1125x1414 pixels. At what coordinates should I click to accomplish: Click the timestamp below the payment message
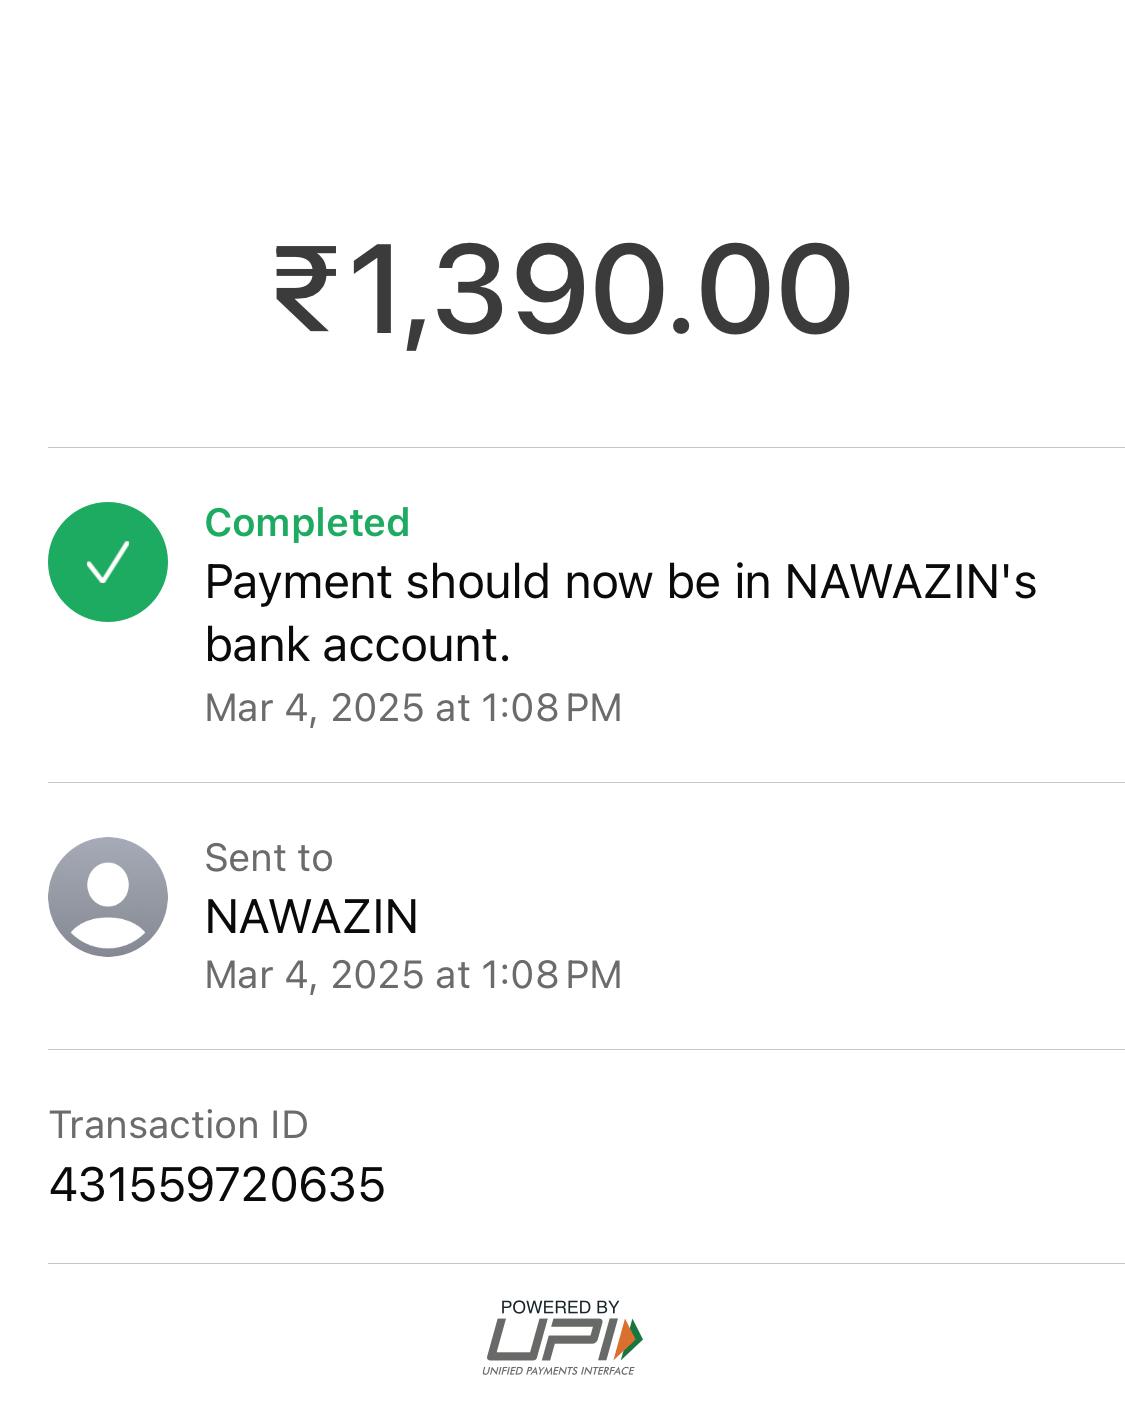412,708
